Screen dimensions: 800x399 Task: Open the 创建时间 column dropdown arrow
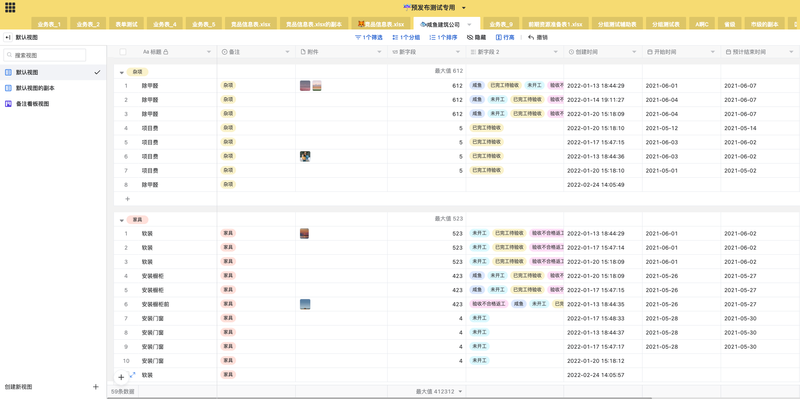pos(634,52)
